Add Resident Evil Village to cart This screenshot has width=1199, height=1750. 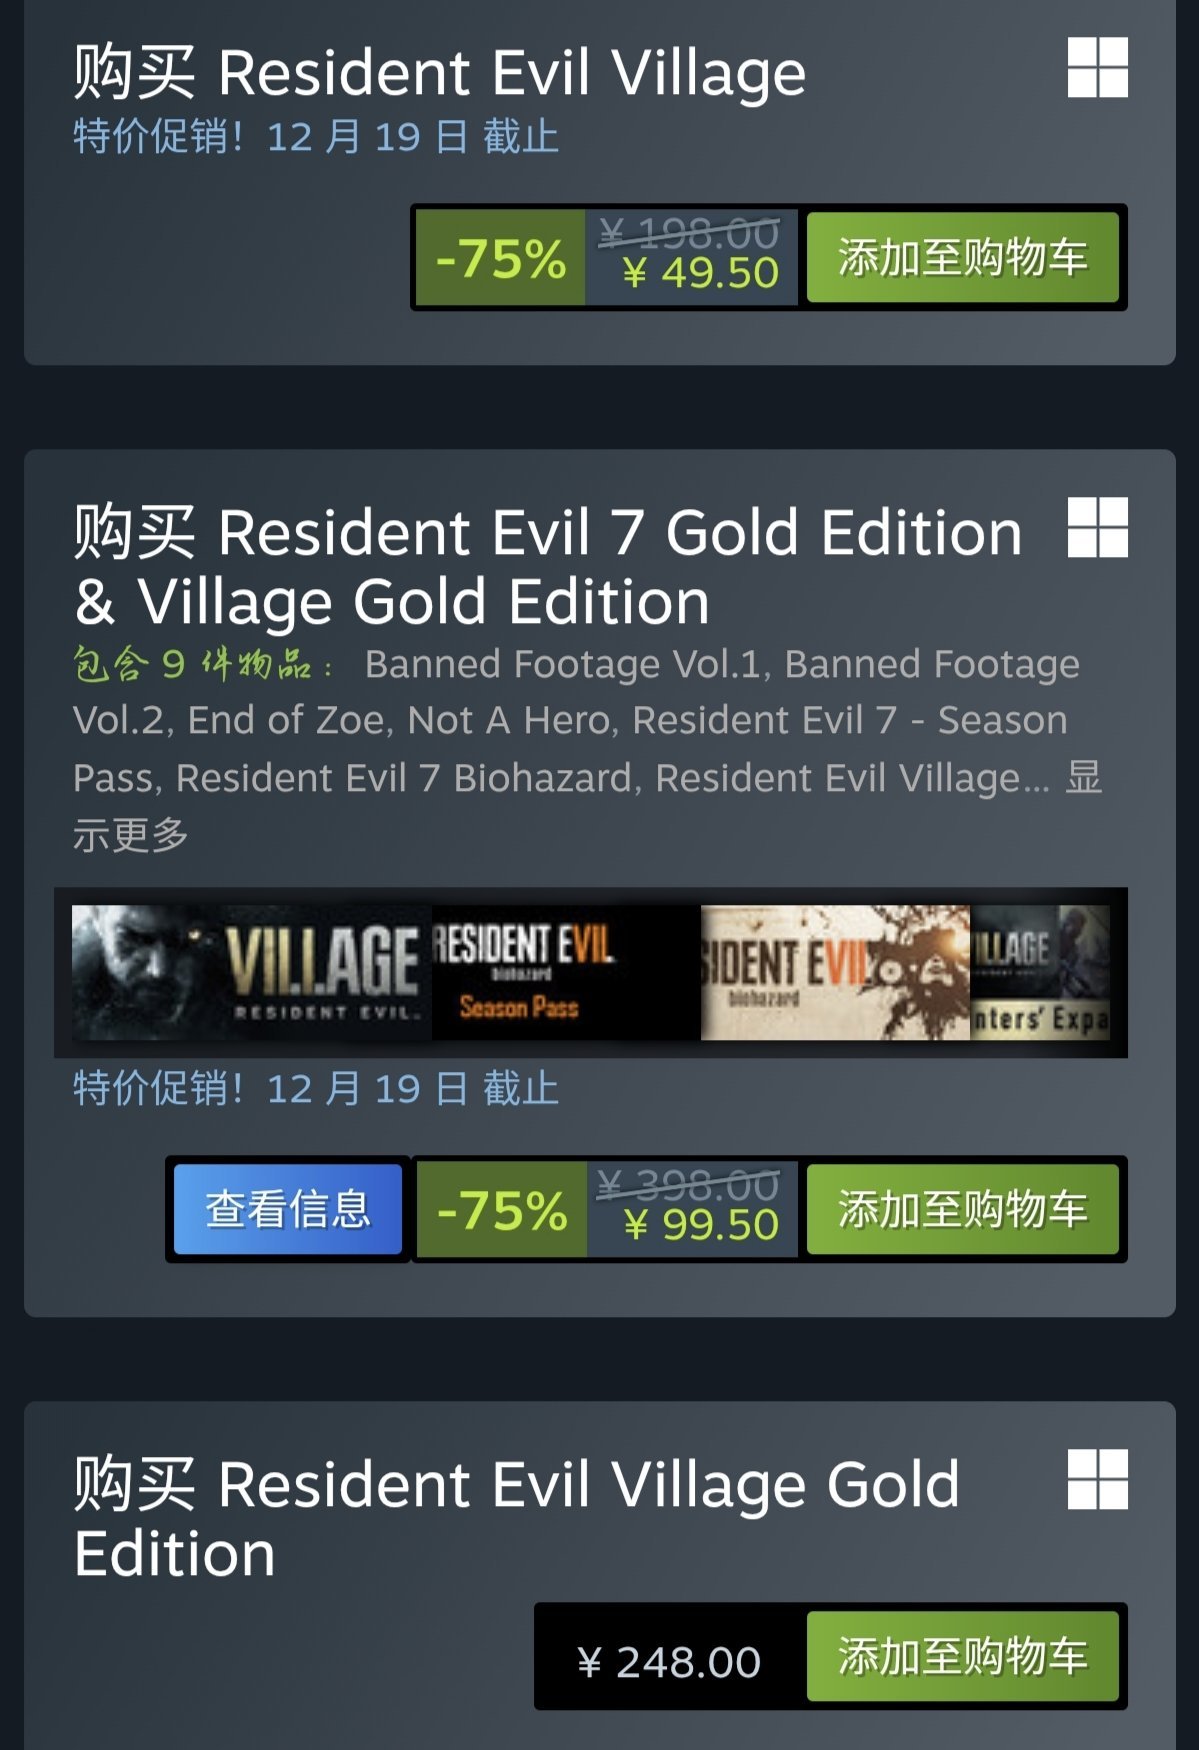[x=962, y=257]
